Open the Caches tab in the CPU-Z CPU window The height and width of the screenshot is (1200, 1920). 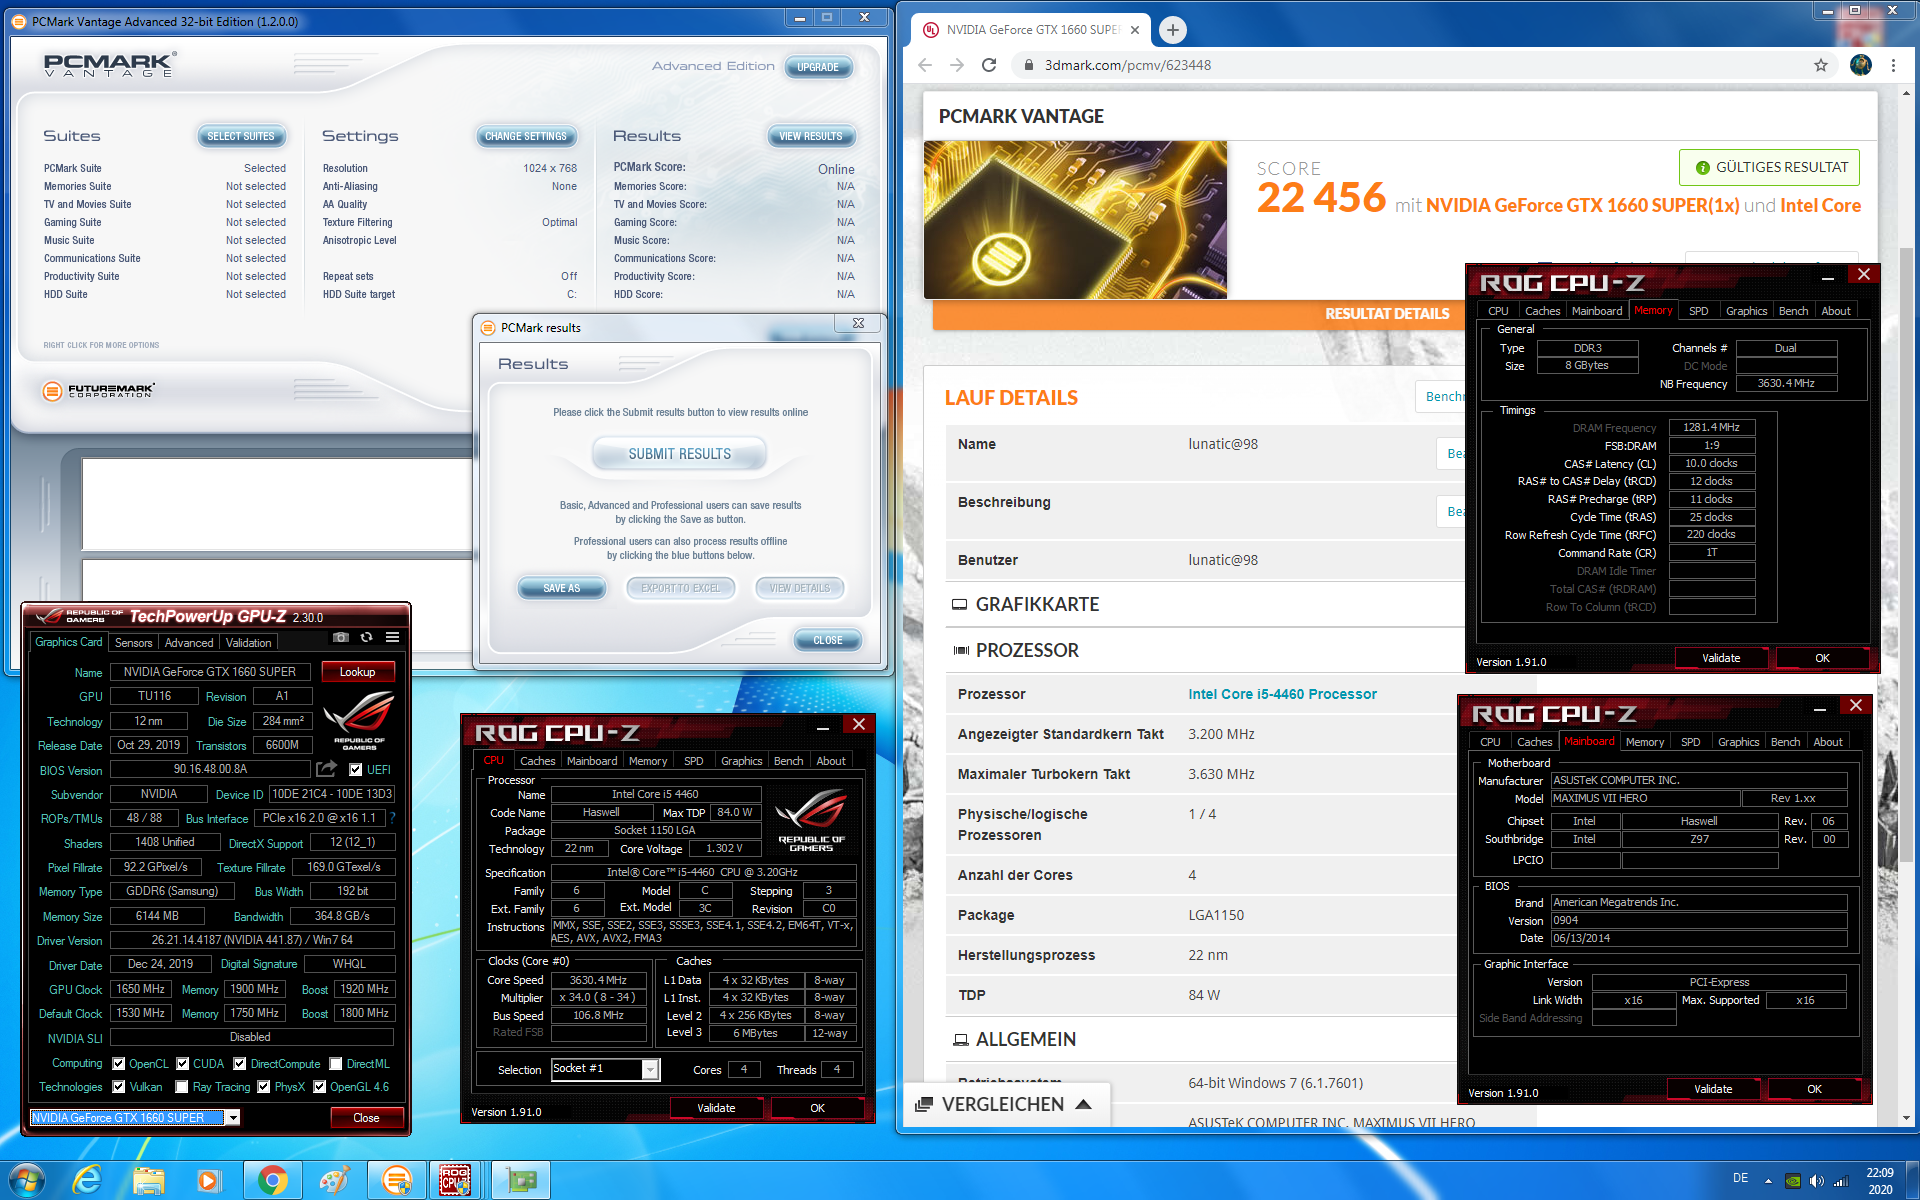coord(538,760)
